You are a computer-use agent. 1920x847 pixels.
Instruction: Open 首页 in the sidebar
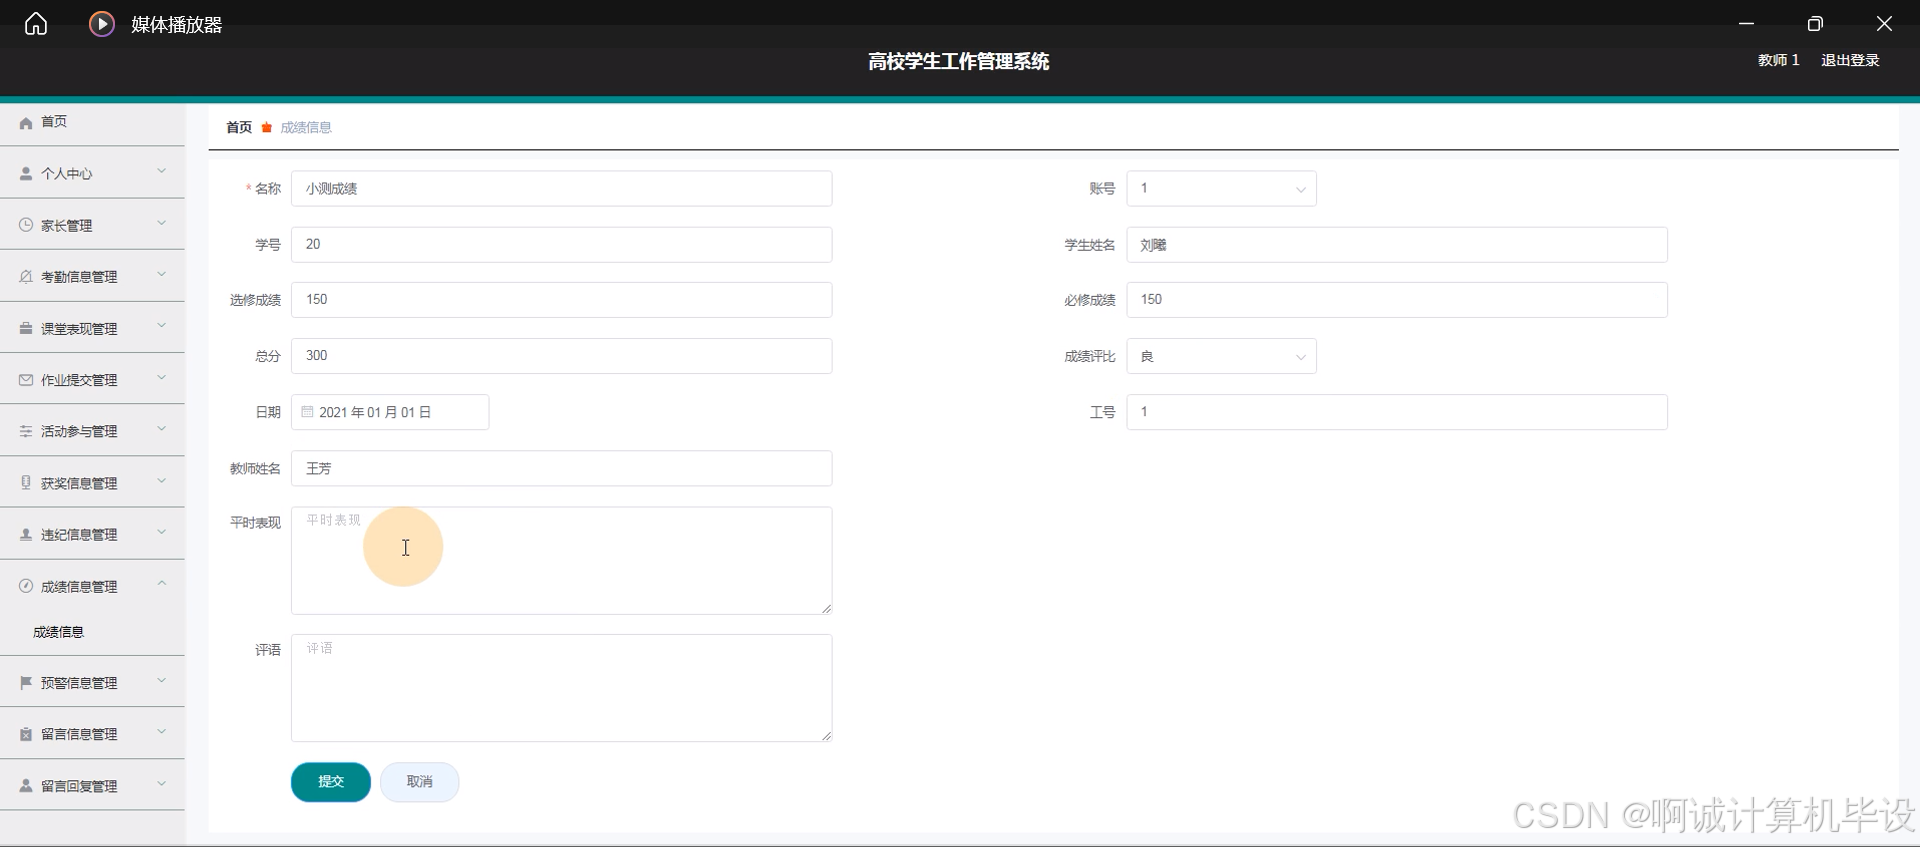tap(92, 122)
